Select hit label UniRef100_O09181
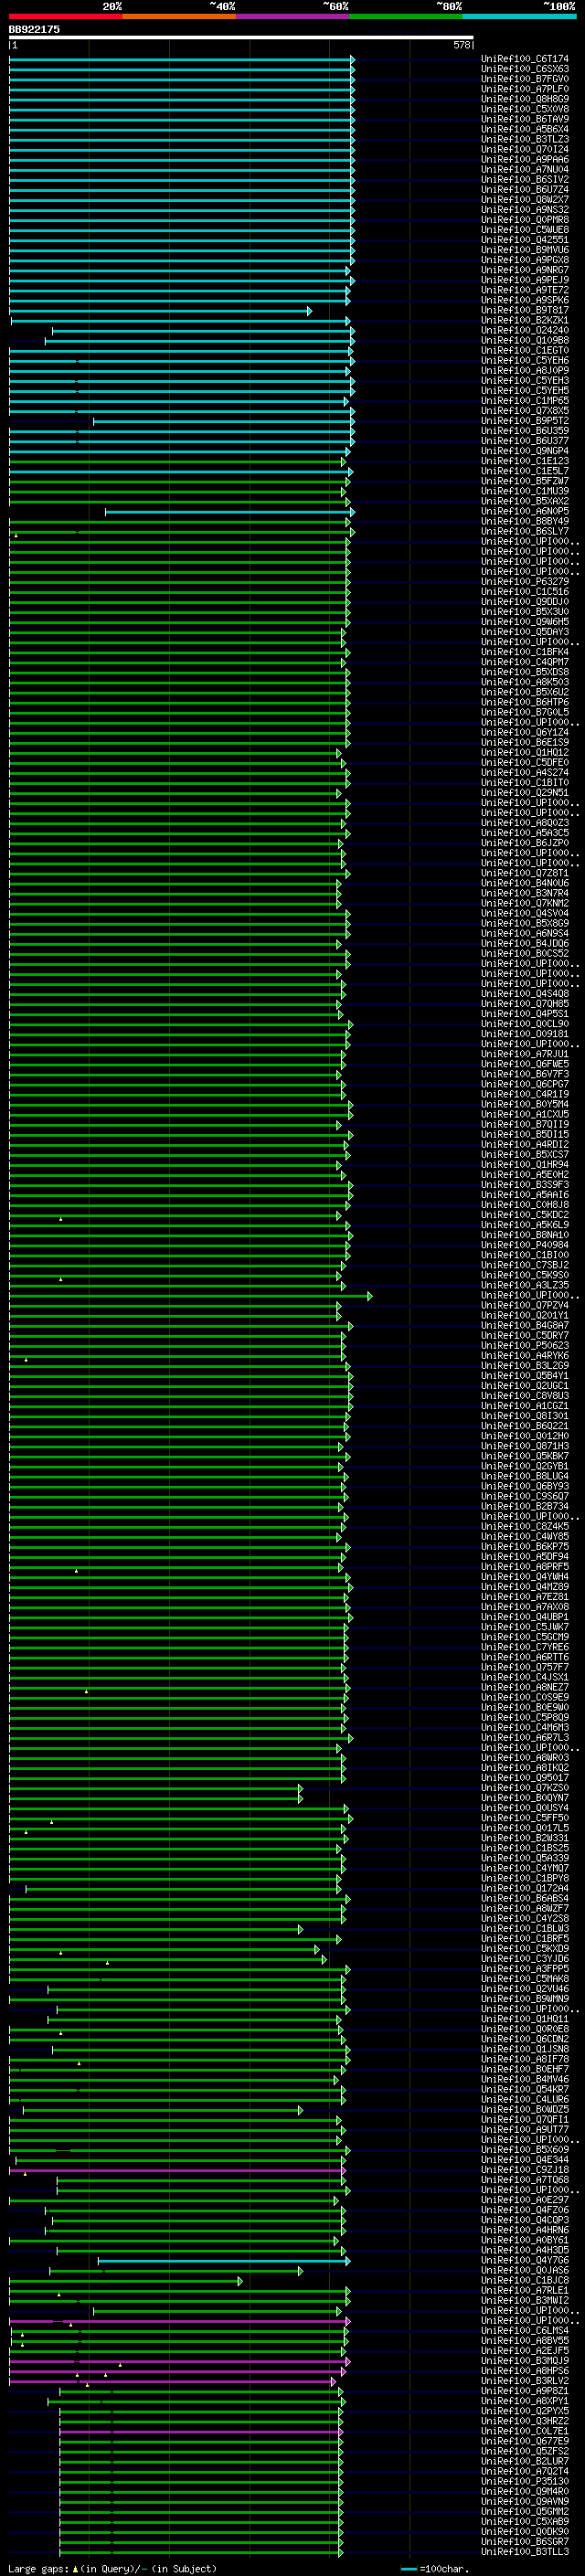This screenshot has height=2576, width=585. click(525, 1033)
